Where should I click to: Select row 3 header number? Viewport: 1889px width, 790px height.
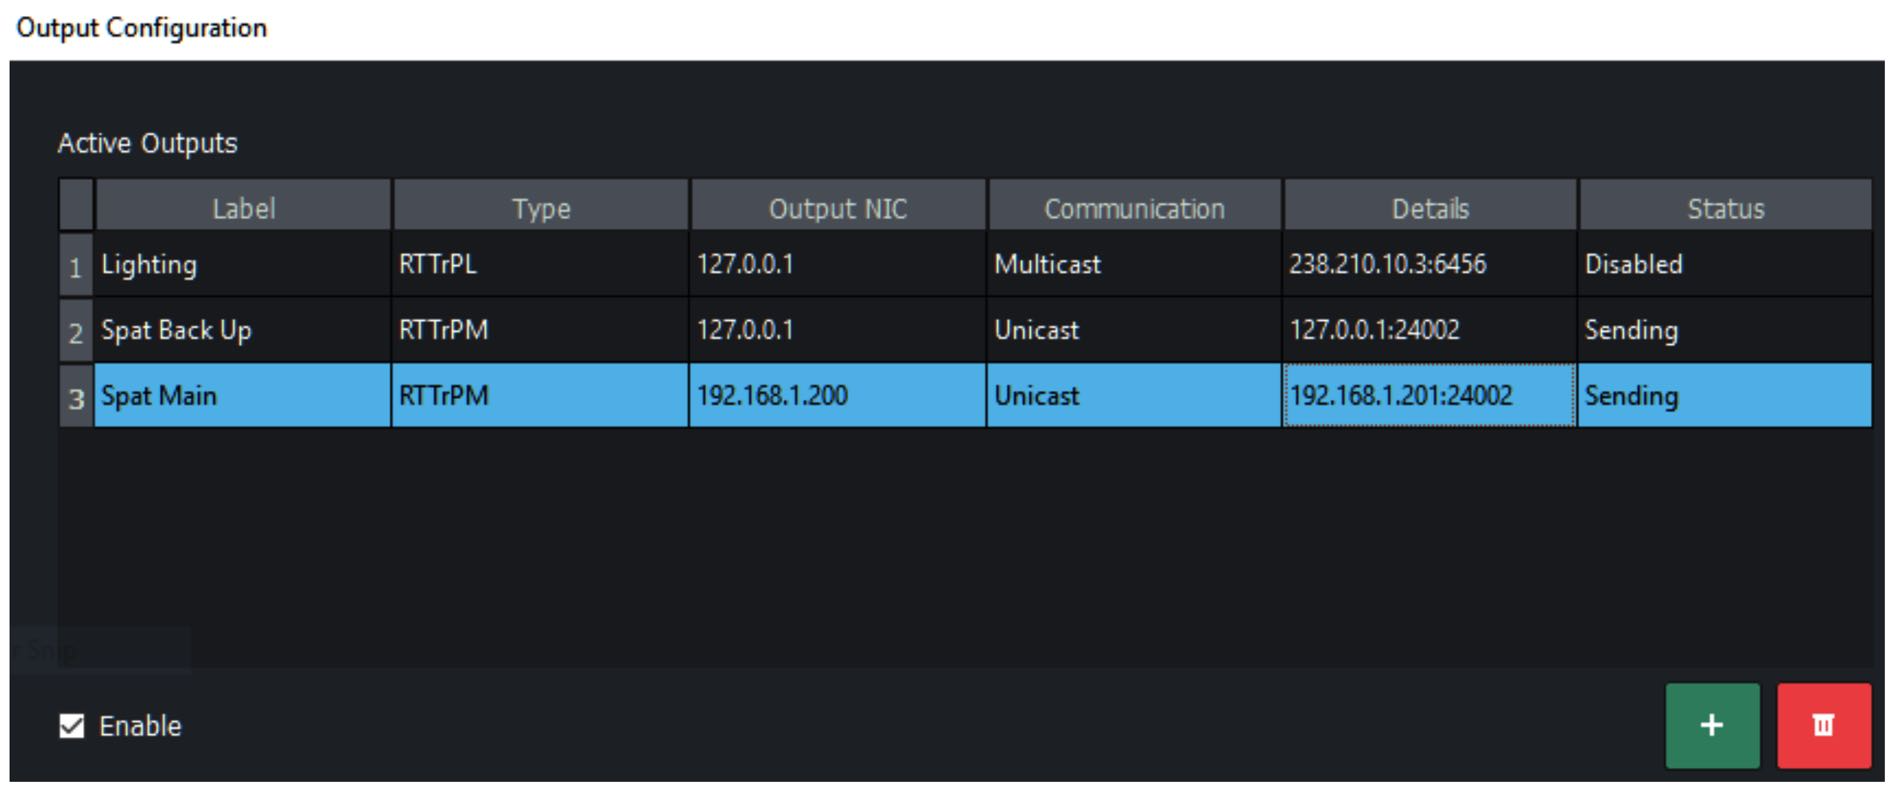[76, 398]
